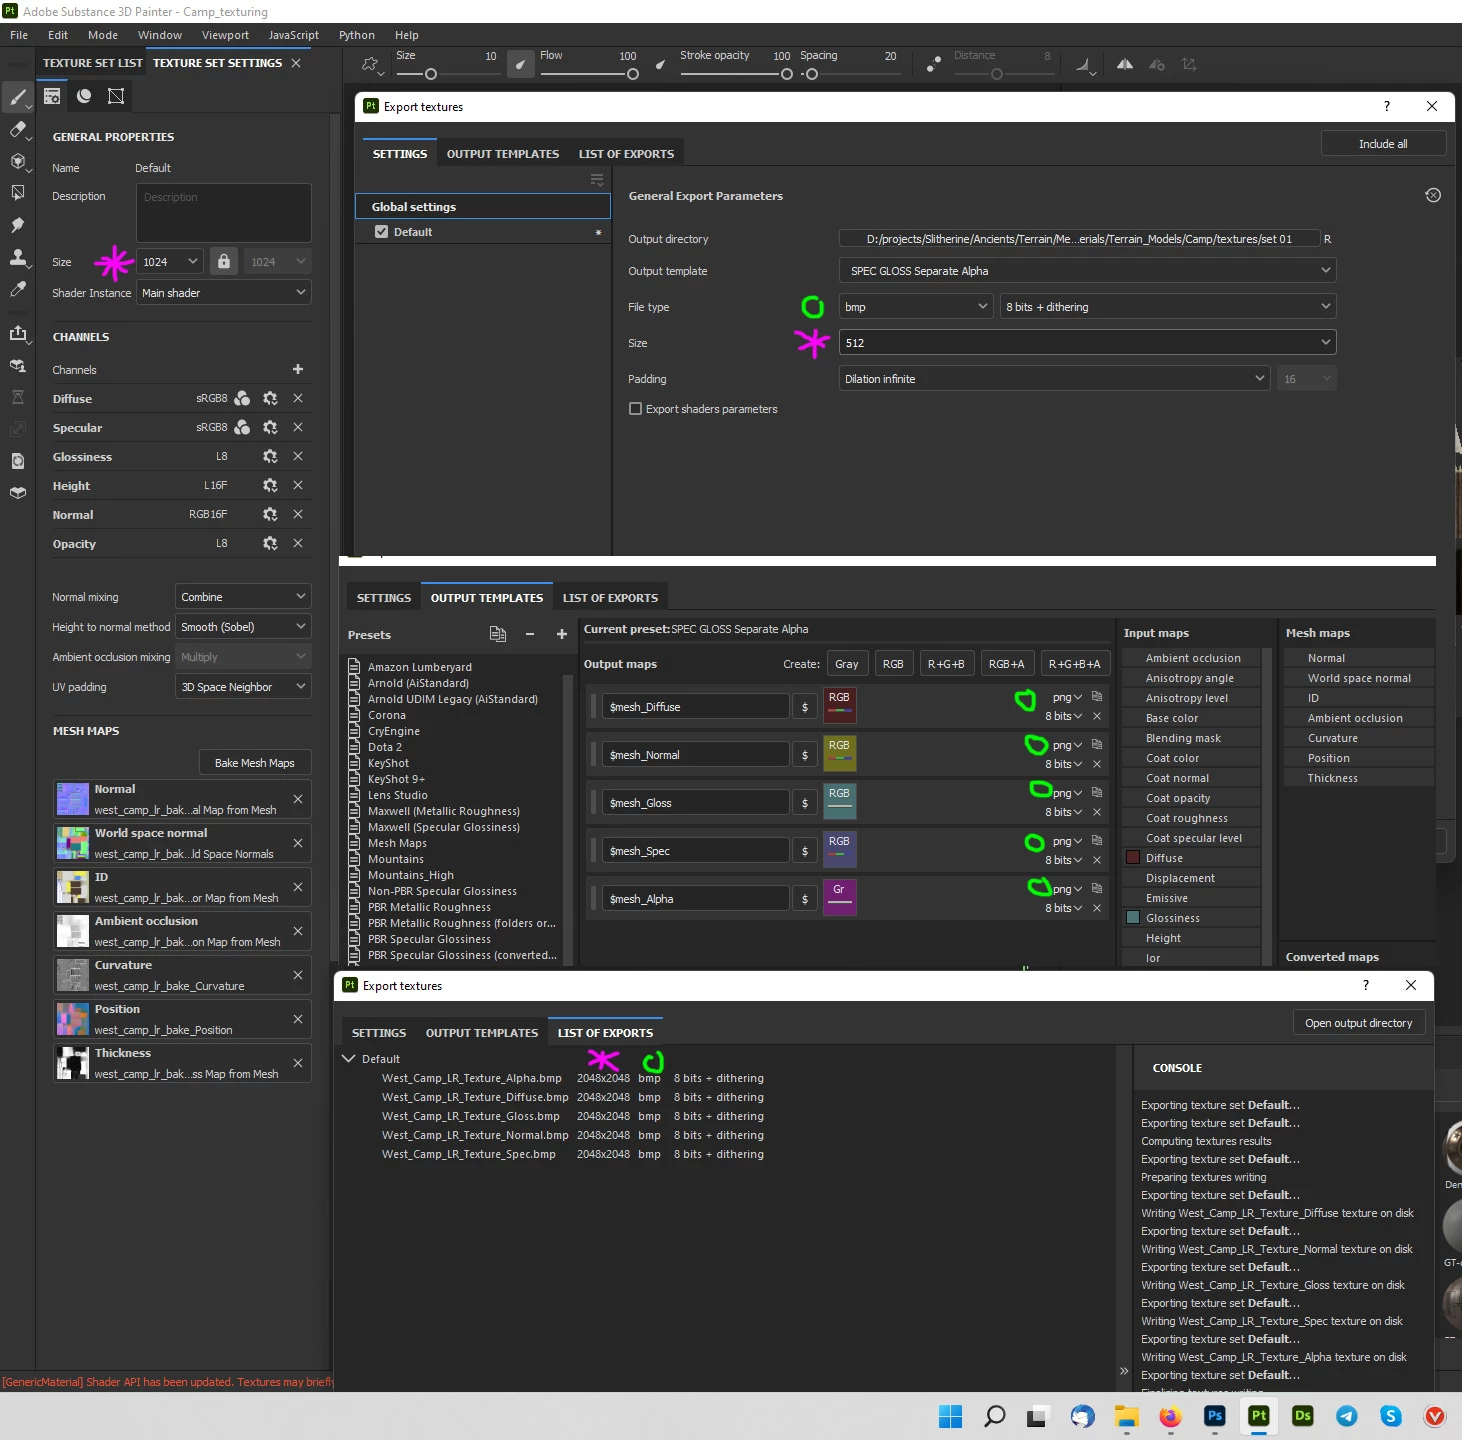Open Settings tab in bottom Export textures window

click(379, 1033)
